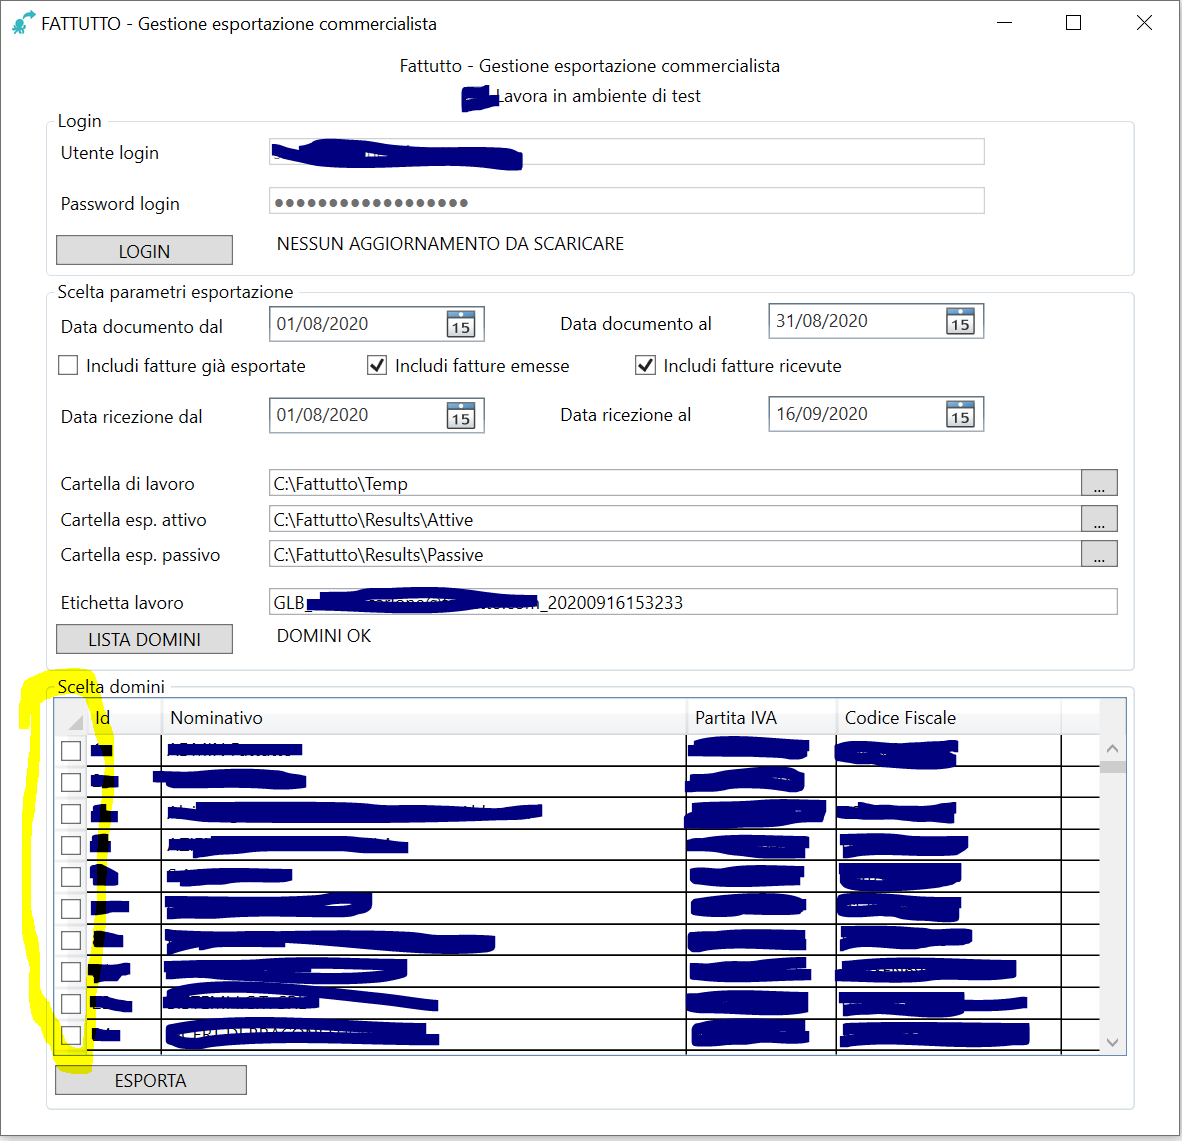Click the Password login field

tap(626, 201)
